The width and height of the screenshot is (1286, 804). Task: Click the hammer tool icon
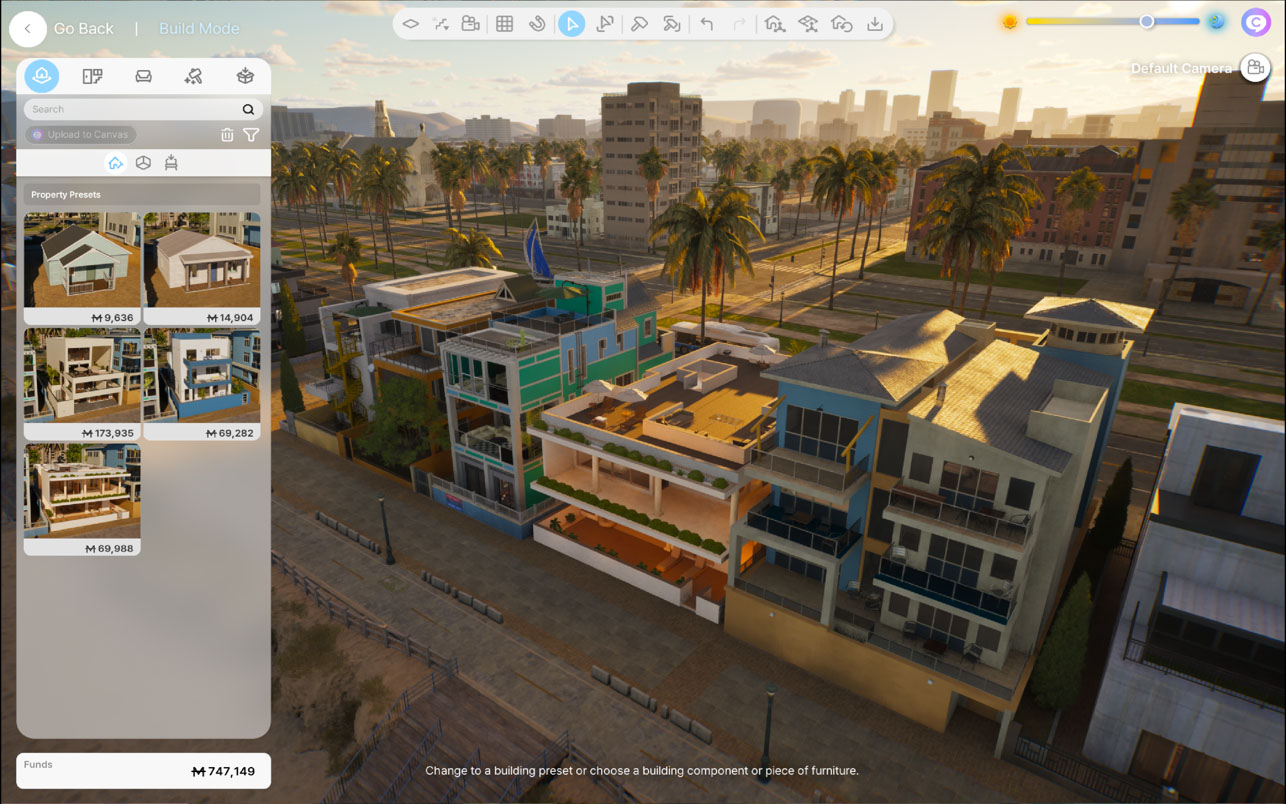(x=639, y=24)
